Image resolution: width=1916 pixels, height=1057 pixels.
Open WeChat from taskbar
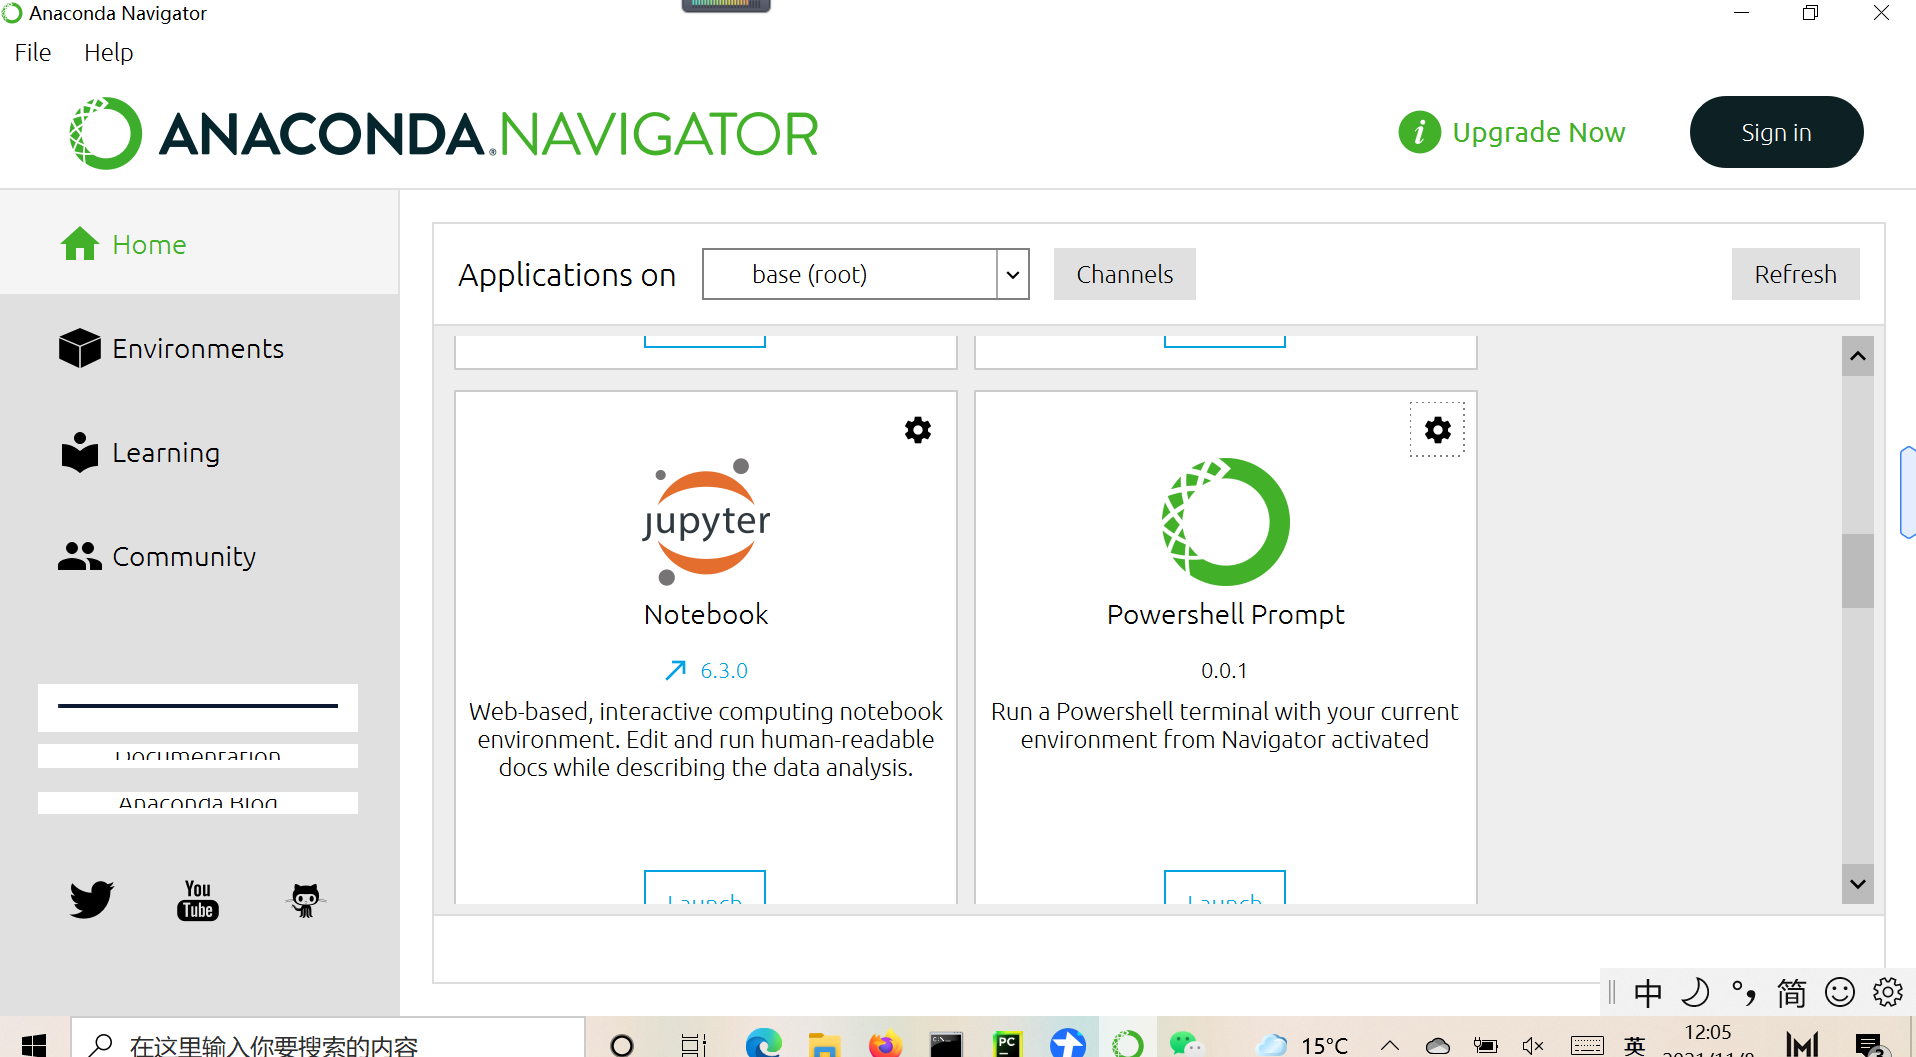click(1186, 1045)
